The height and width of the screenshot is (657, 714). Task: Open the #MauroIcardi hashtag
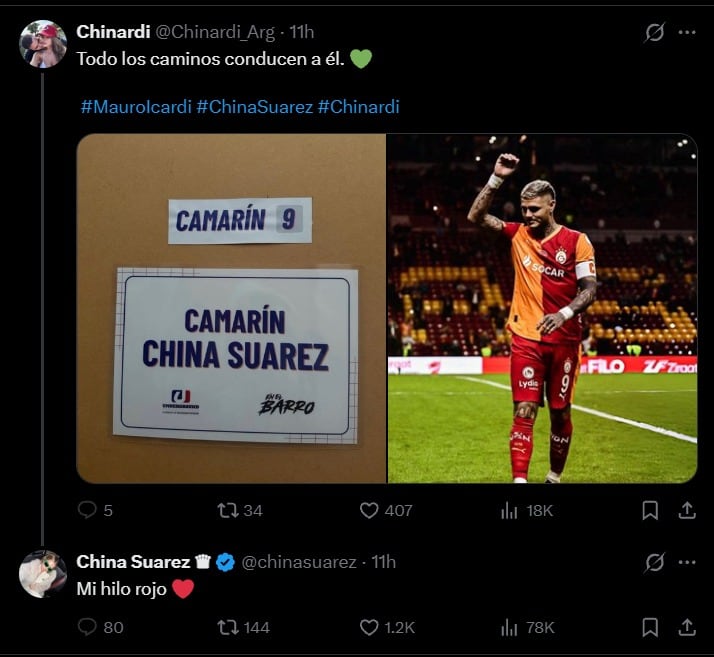point(136,107)
